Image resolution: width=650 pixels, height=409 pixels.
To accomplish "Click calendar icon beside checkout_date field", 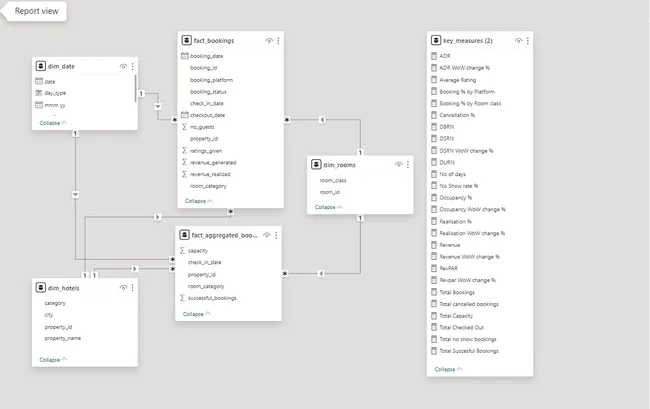I will 185,115.
